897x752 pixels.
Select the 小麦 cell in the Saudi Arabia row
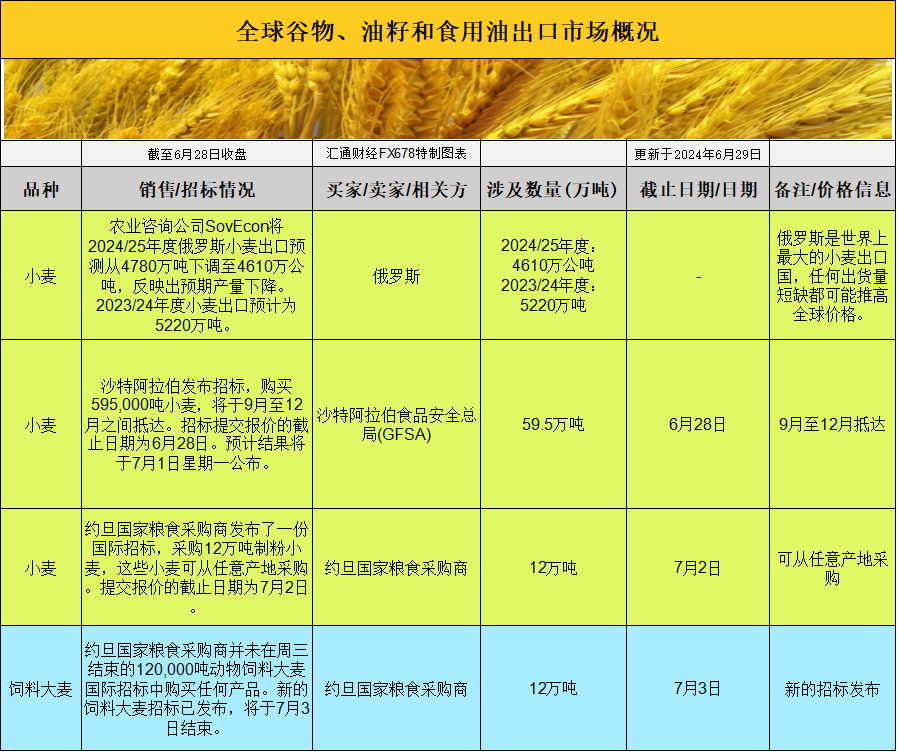click(41, 424)
